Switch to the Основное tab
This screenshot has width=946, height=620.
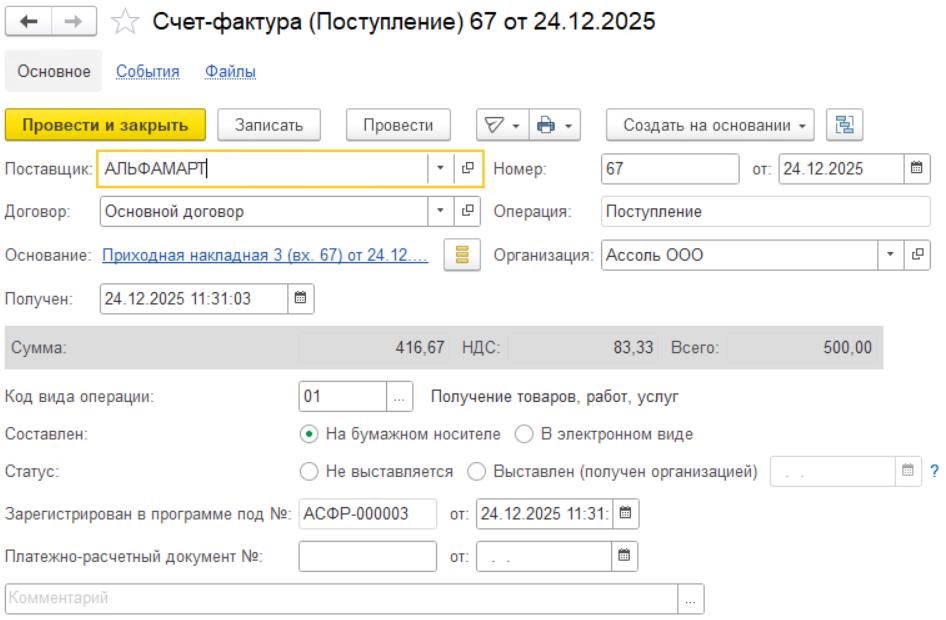point(54,71)
